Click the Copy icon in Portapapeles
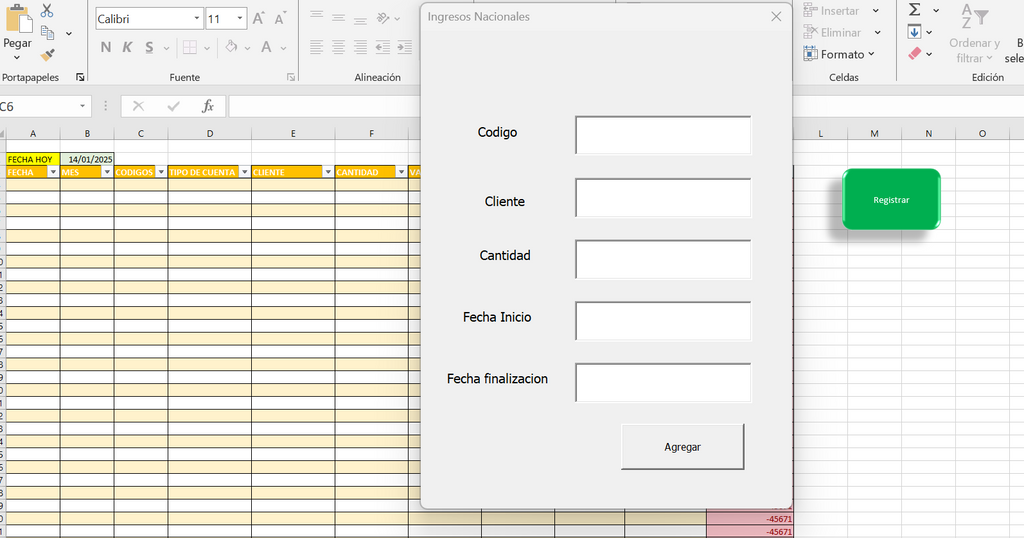 (47, 33)
